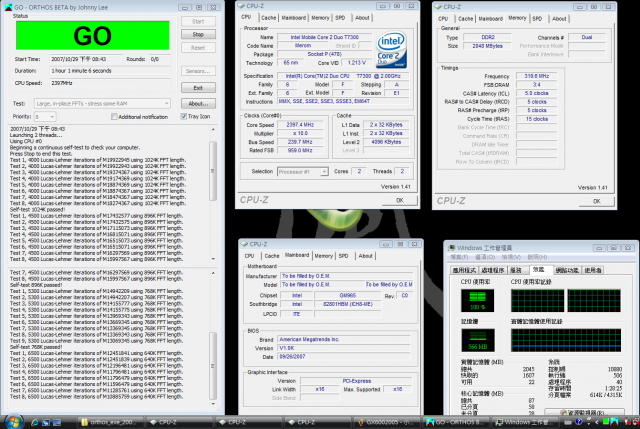640x429 pixels.
Task: Open Memory tab in the Mainboard CPU-Z window
Action: (x=324, y=256)
